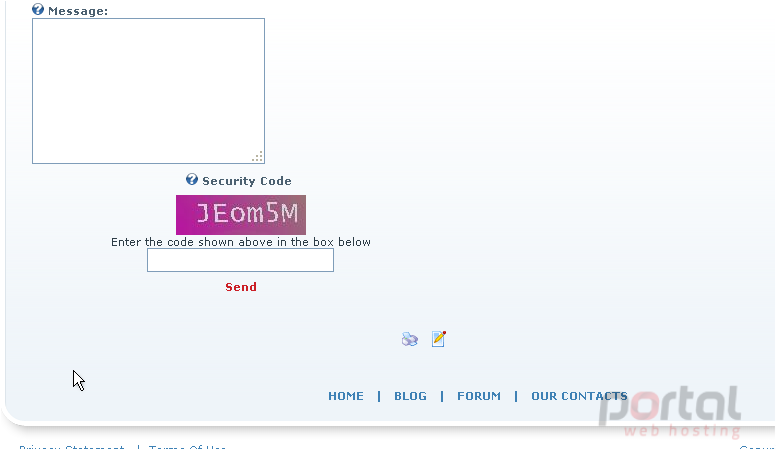This screenshot has width=776, height=450.
Task: Open the BLOG link
Action: pyautogui.click(x=410, y=396)
